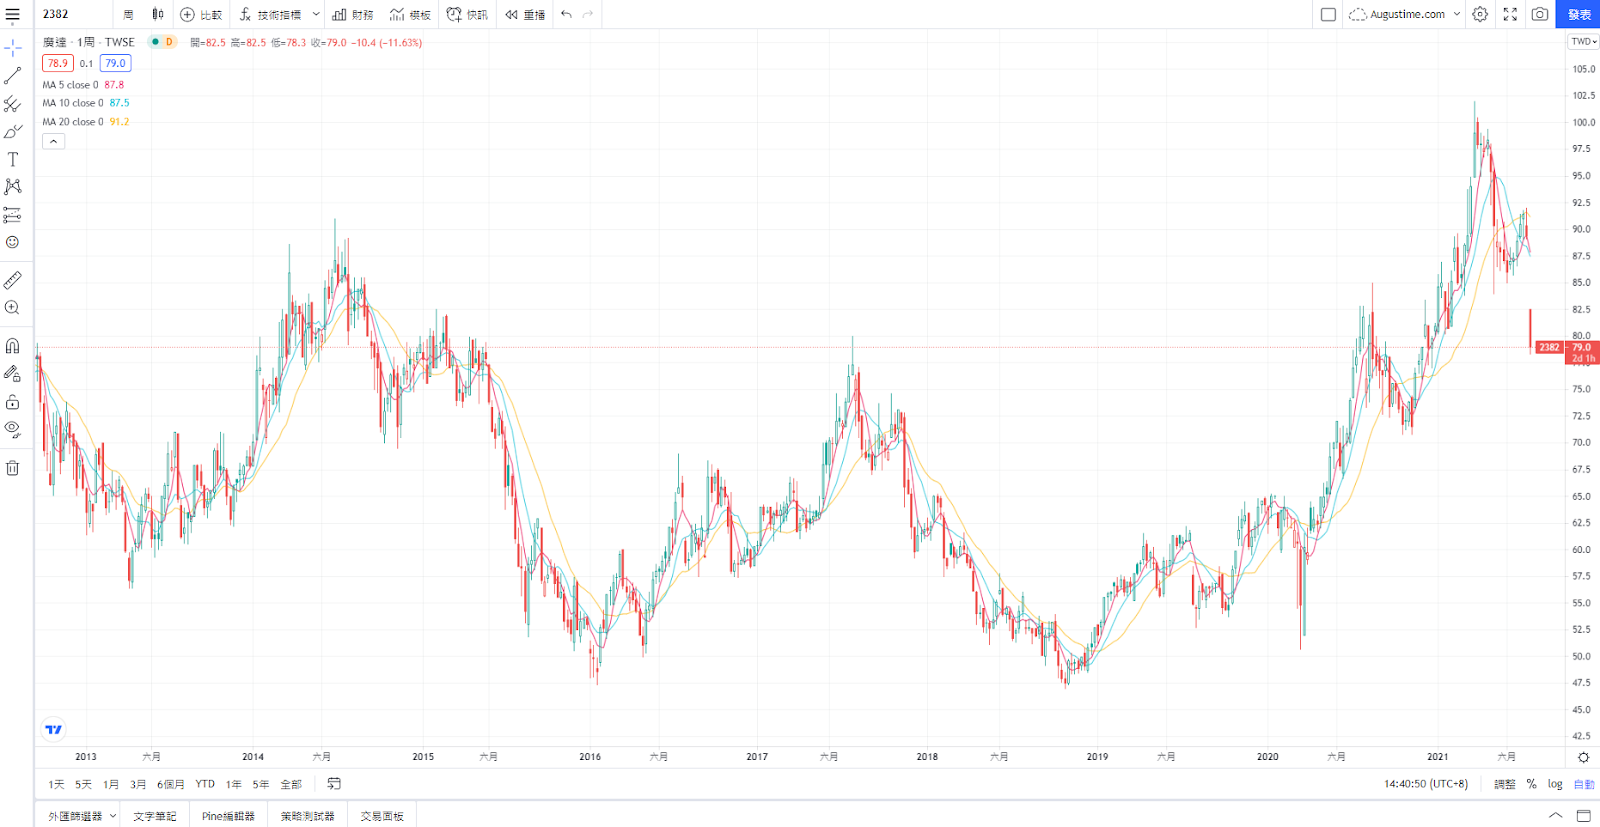1600x827 pixels.
Task: Click the 發表 publish button
Action: click(1579, 14)
